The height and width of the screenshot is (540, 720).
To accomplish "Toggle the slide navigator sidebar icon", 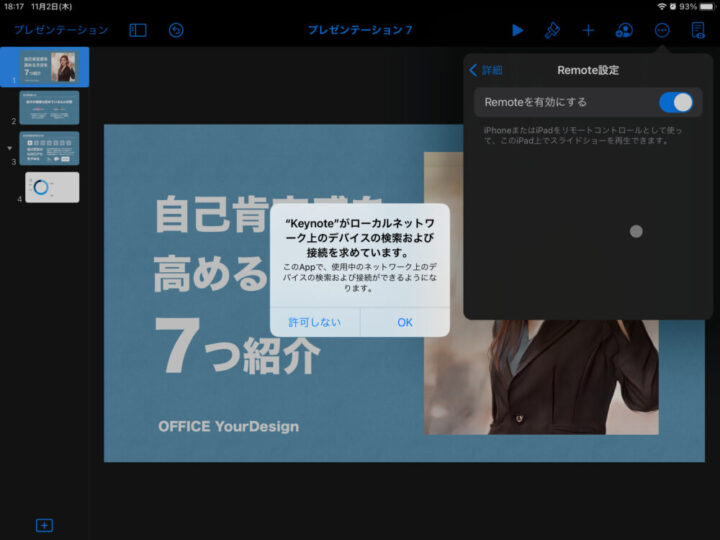I will pos(138,30).
